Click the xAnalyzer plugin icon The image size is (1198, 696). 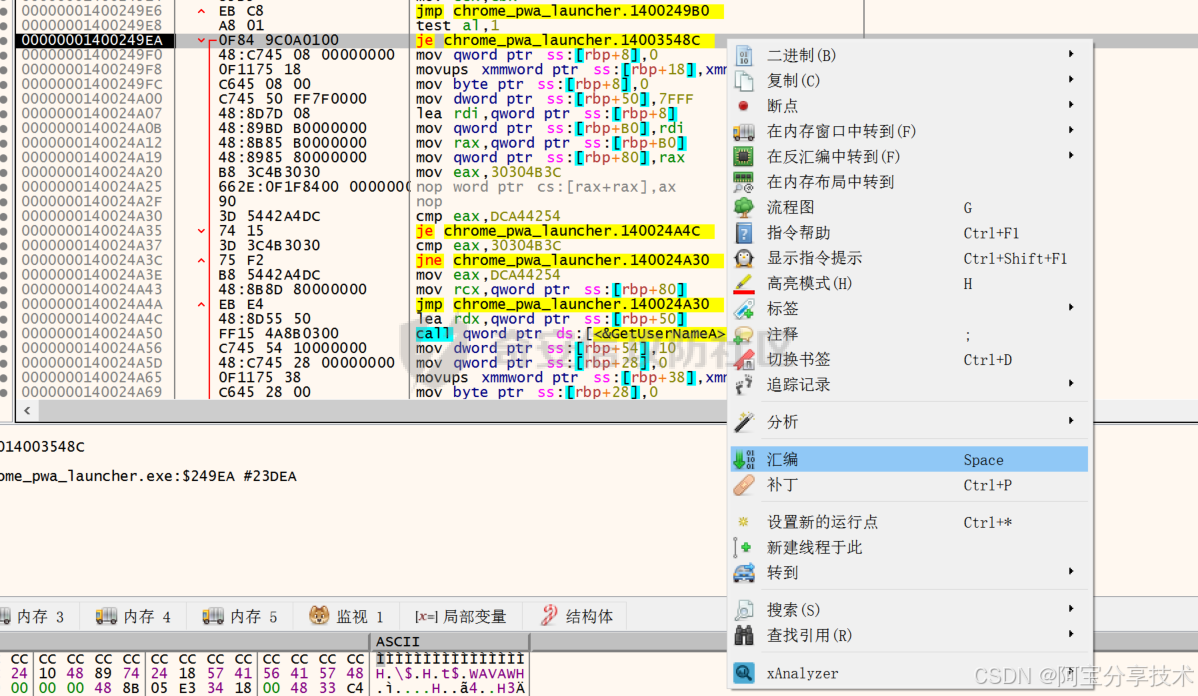point(743,672)
